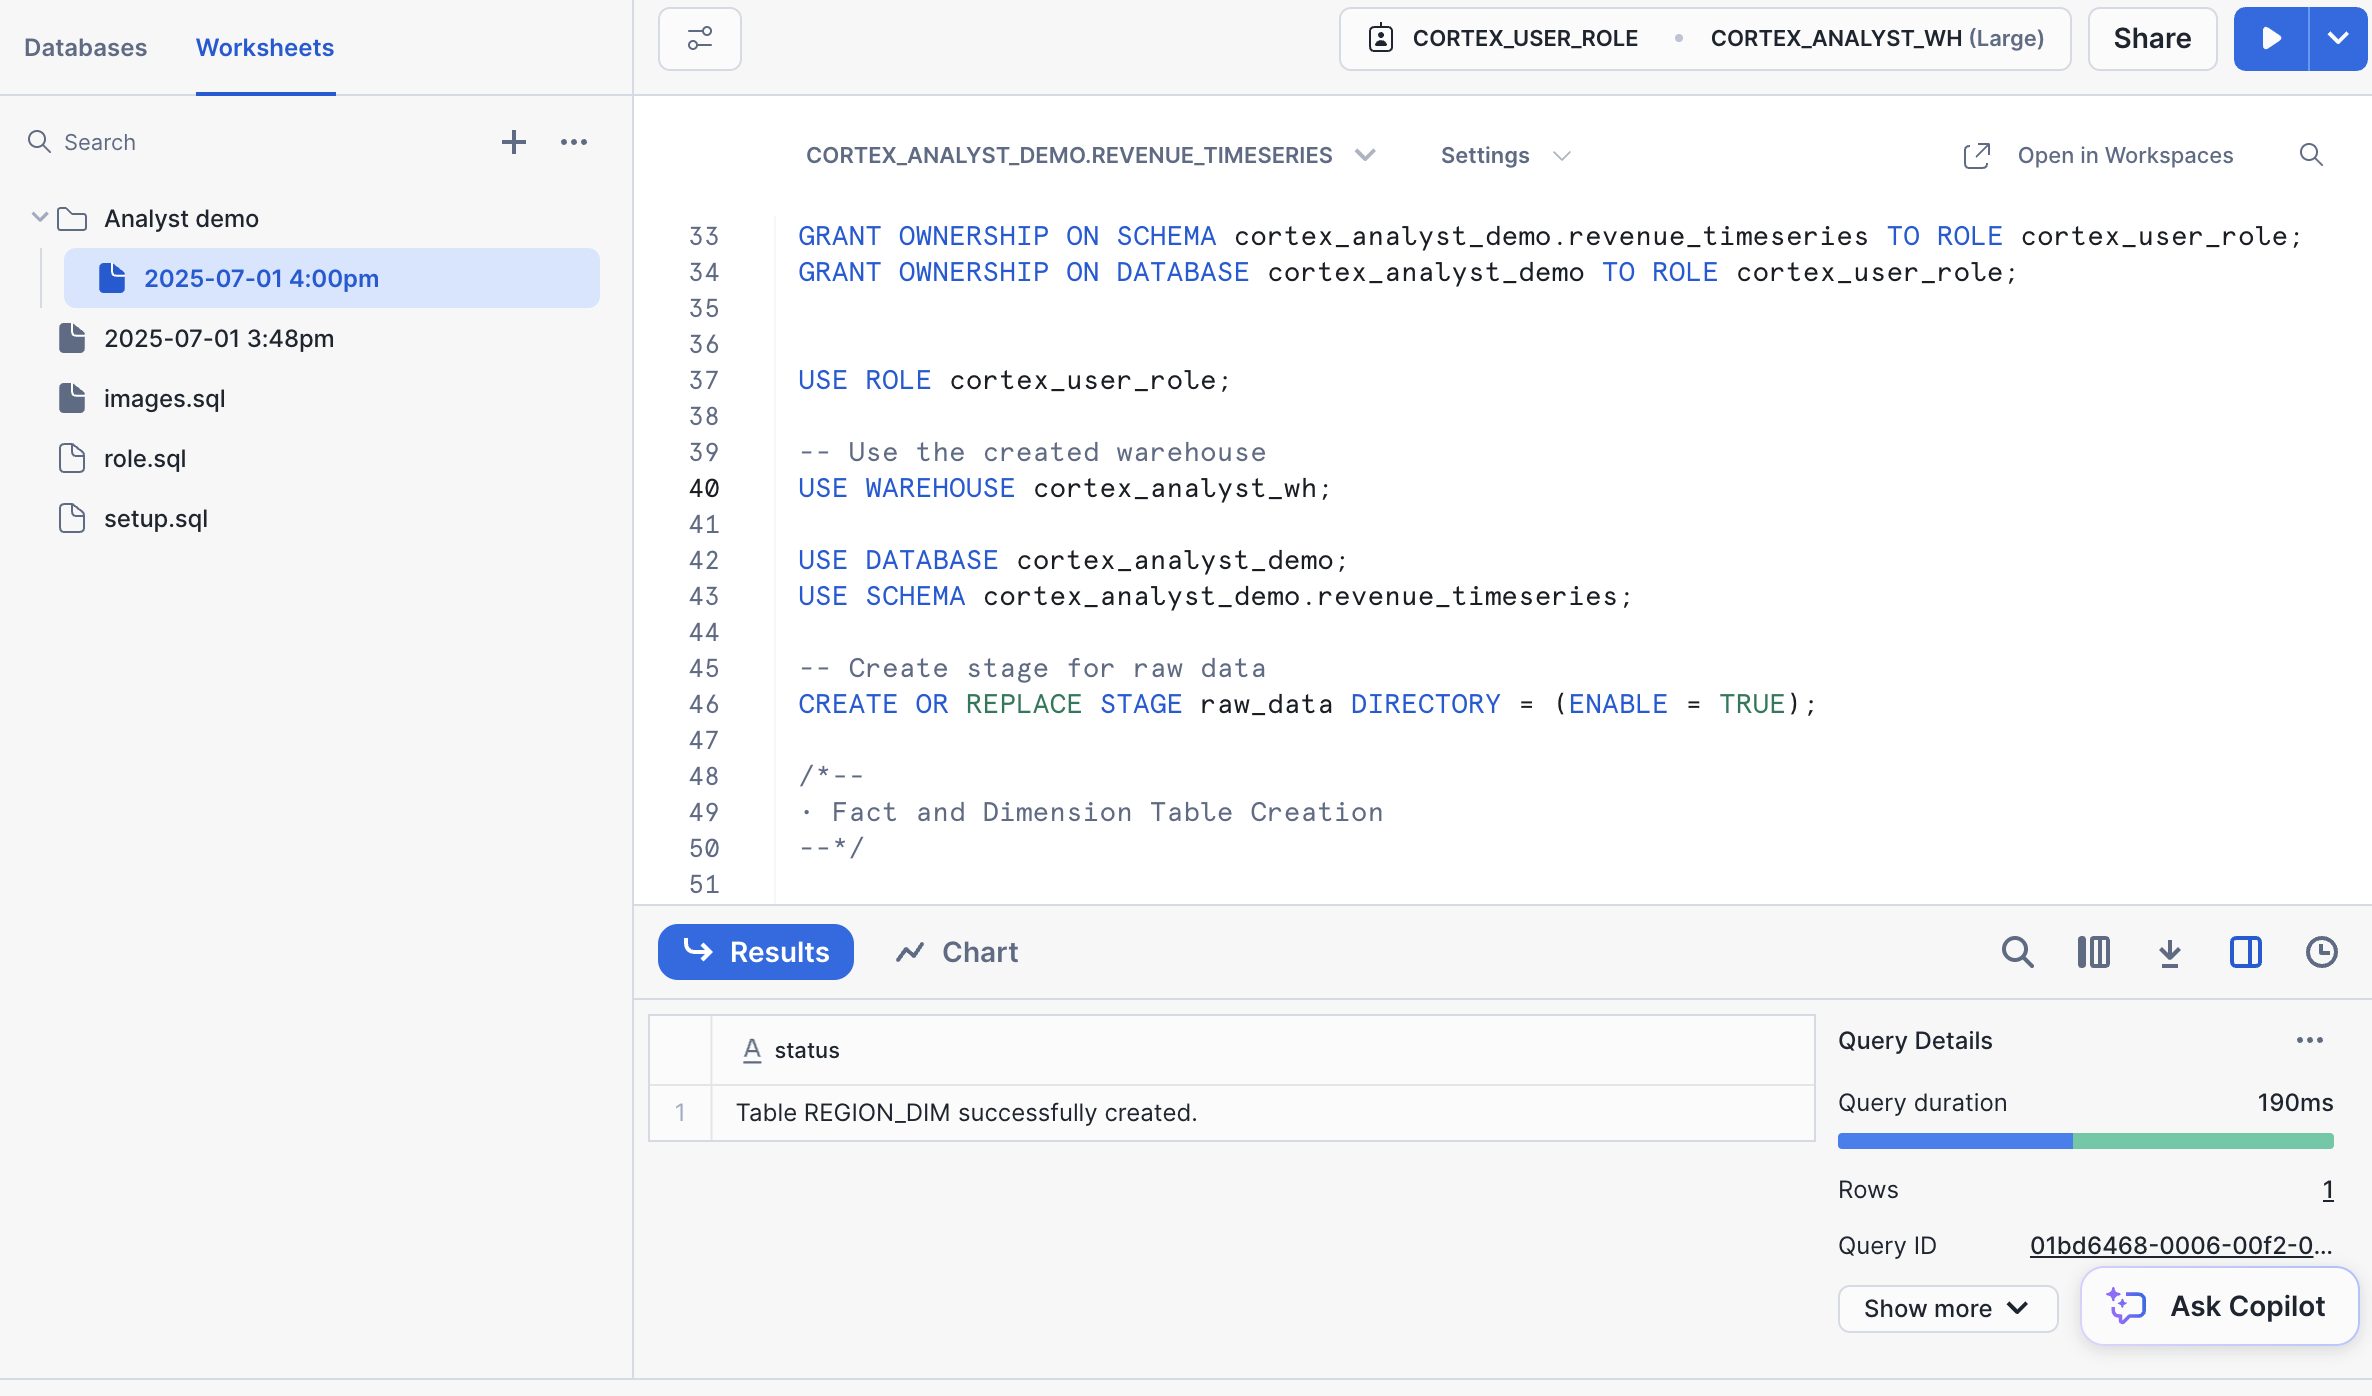The width and height of the screenshot is (2372, 1396).
Task: Switch to the Chart view tab
Action: click(957, 952)
